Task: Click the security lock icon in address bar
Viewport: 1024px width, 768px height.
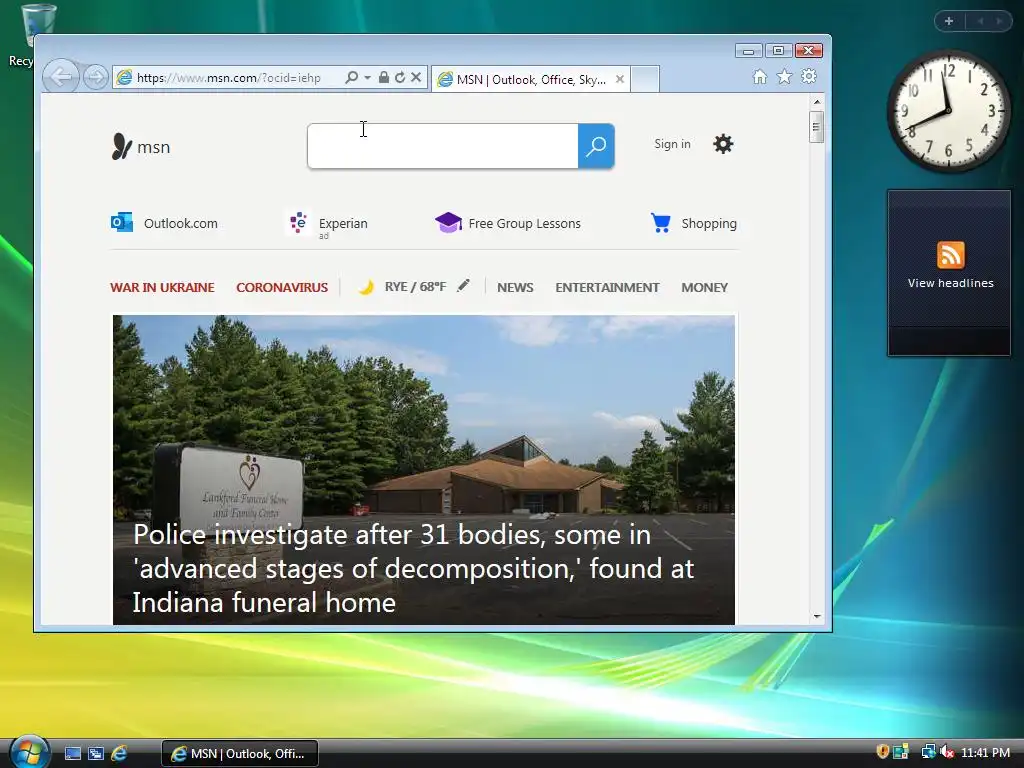Action: [x=384, y=77]
